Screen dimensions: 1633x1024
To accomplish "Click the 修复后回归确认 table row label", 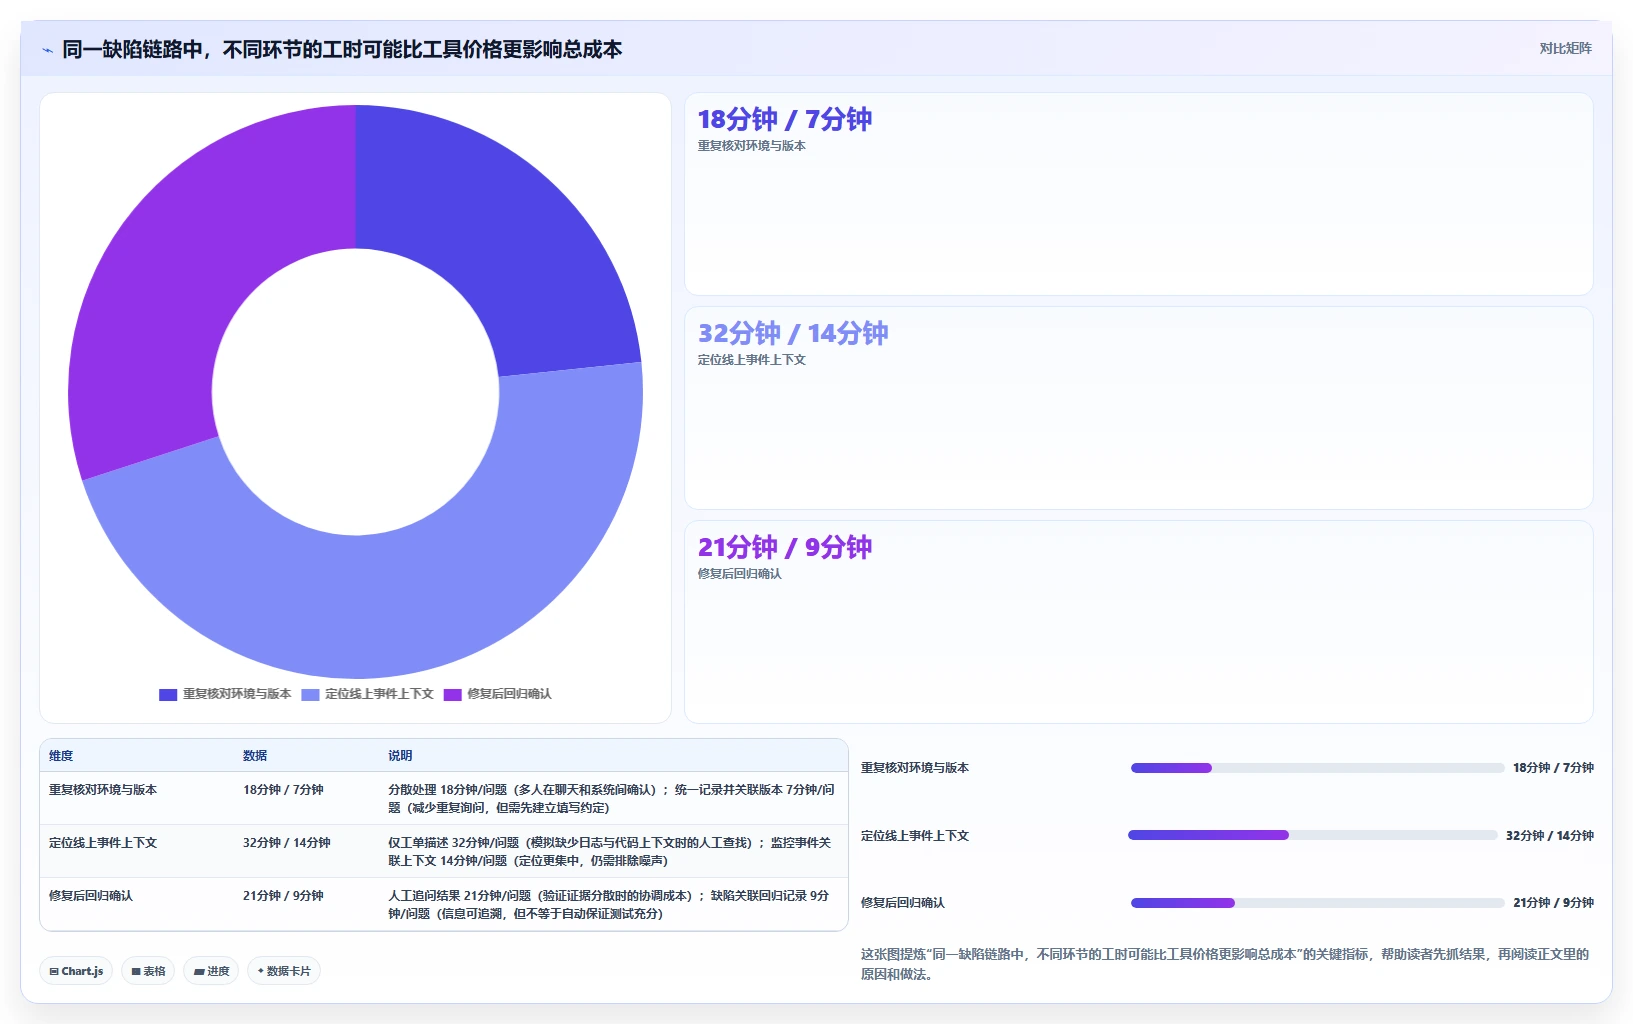I will pos(91,896).
